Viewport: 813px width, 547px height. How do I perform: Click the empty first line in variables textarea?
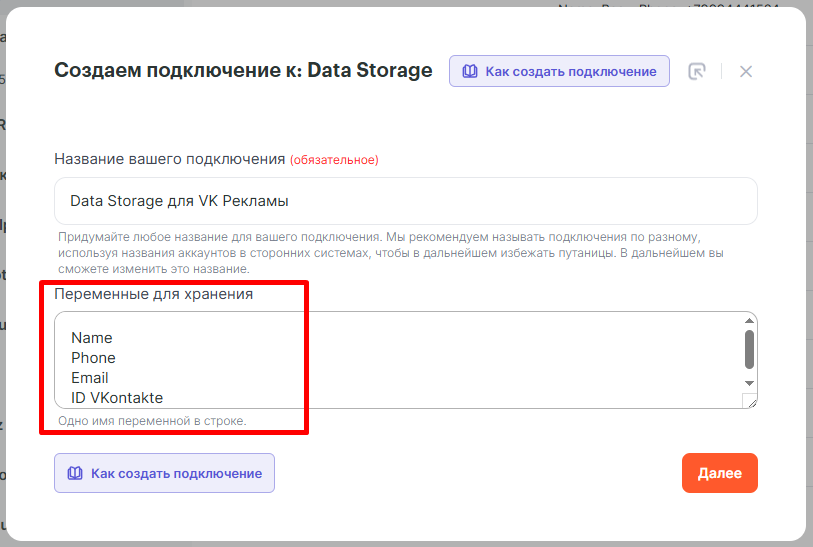pyautogui.click(x=200, y=321)
